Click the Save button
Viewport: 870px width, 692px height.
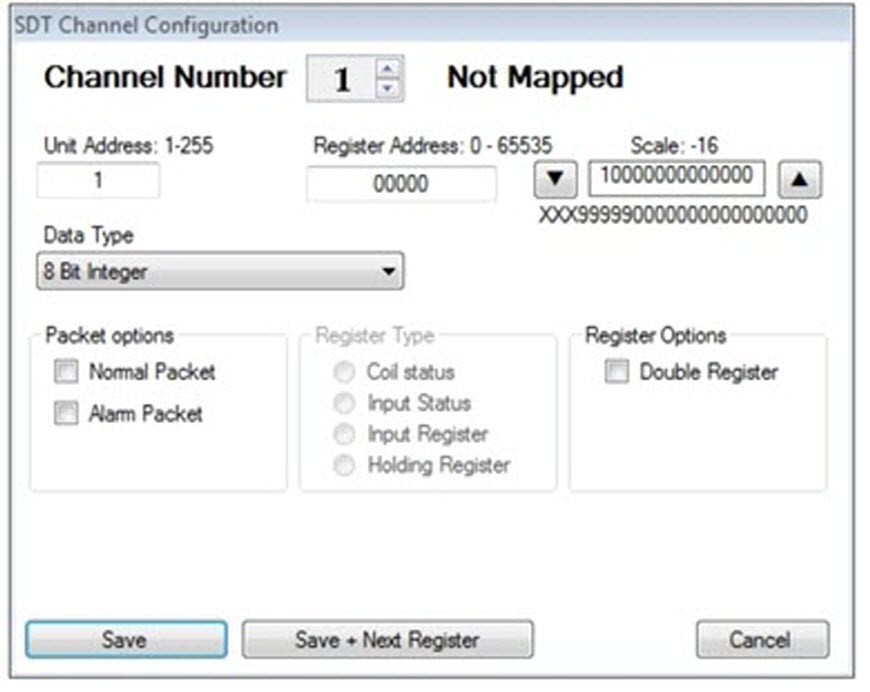[123, 640]
